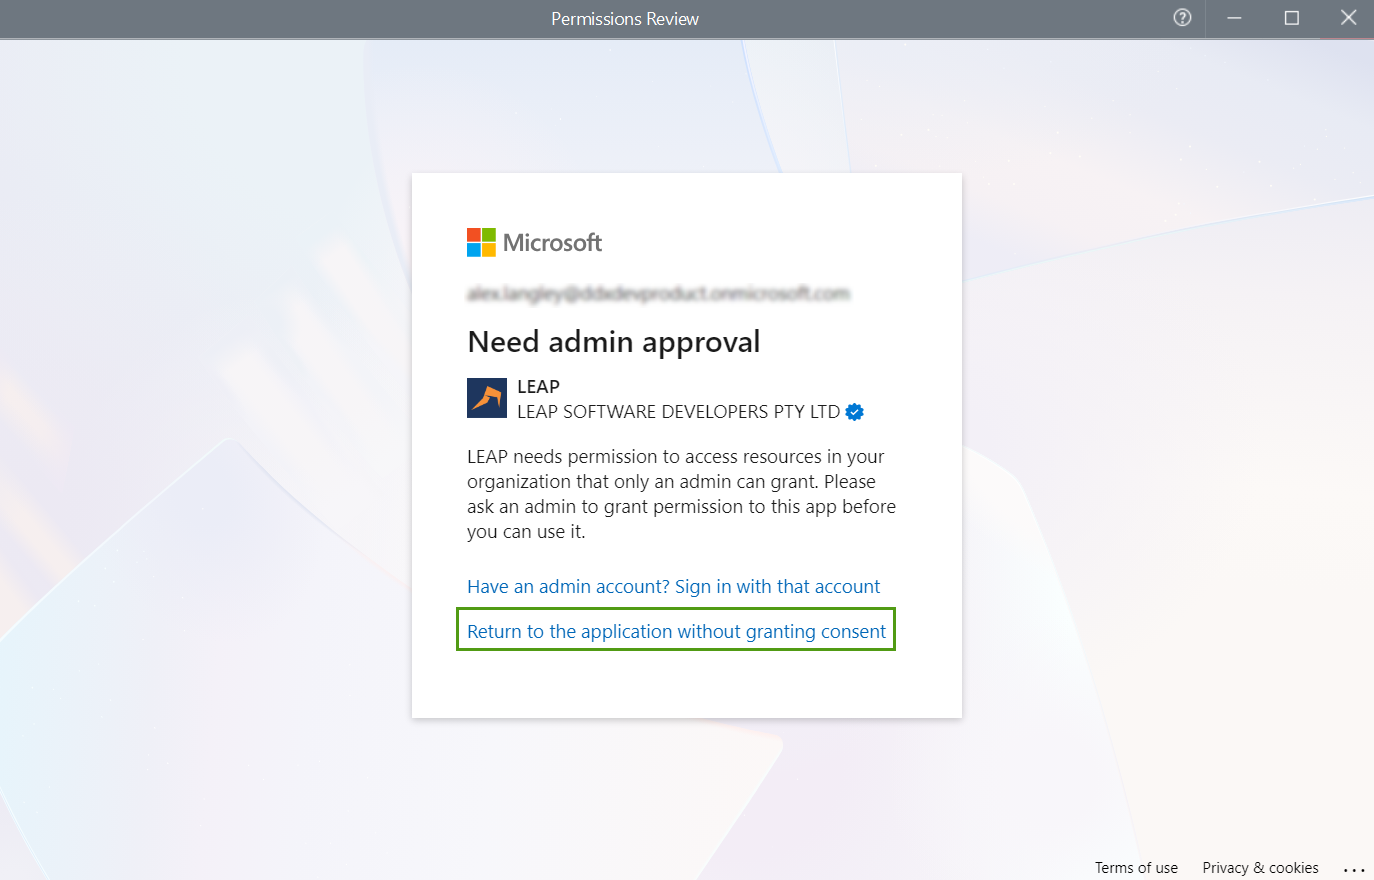Open the Privacy & cookies link

1260,868
